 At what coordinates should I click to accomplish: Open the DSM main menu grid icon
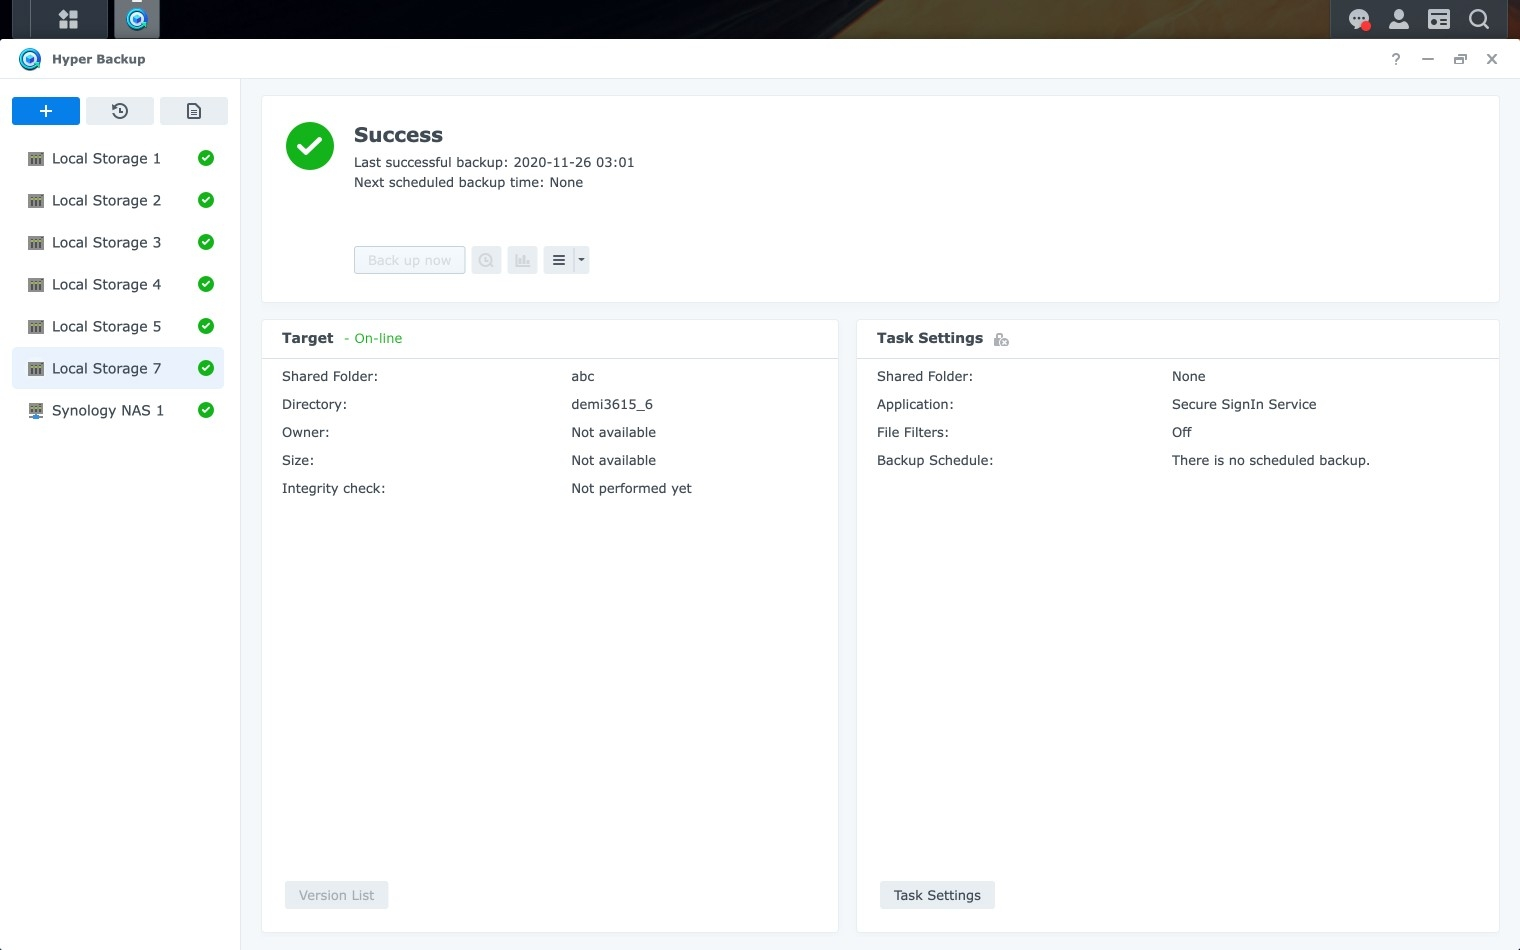click(x=68, y=19)
